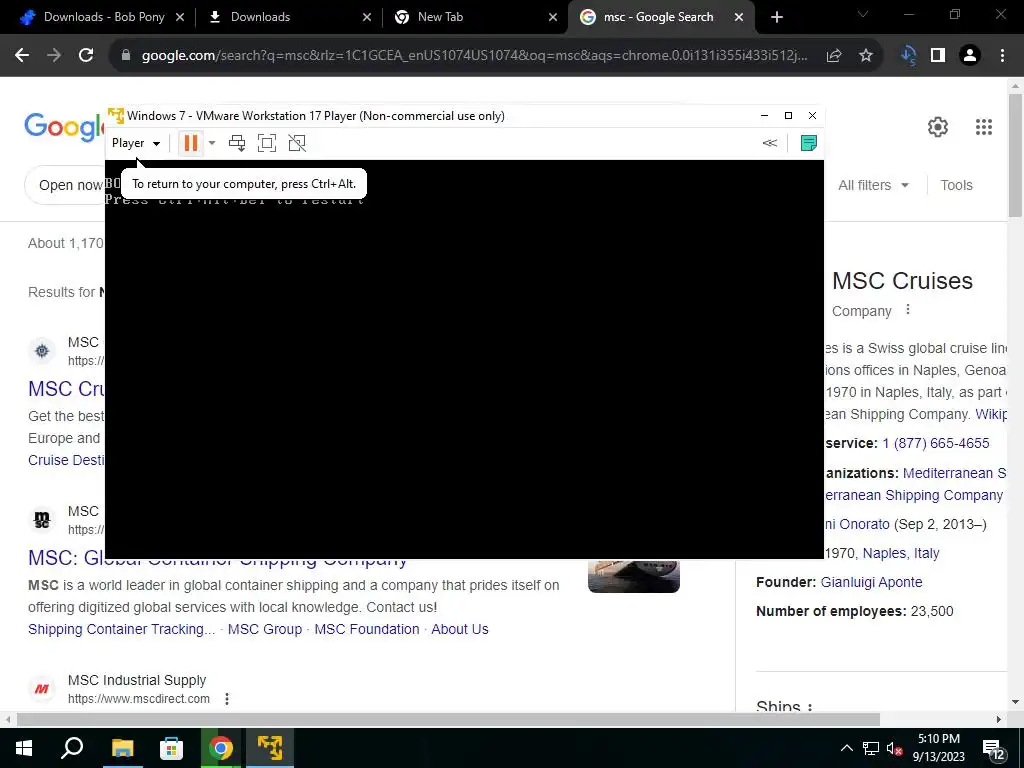
Task: Open the Google logo homepage link
Action: (x=64, y=126)
